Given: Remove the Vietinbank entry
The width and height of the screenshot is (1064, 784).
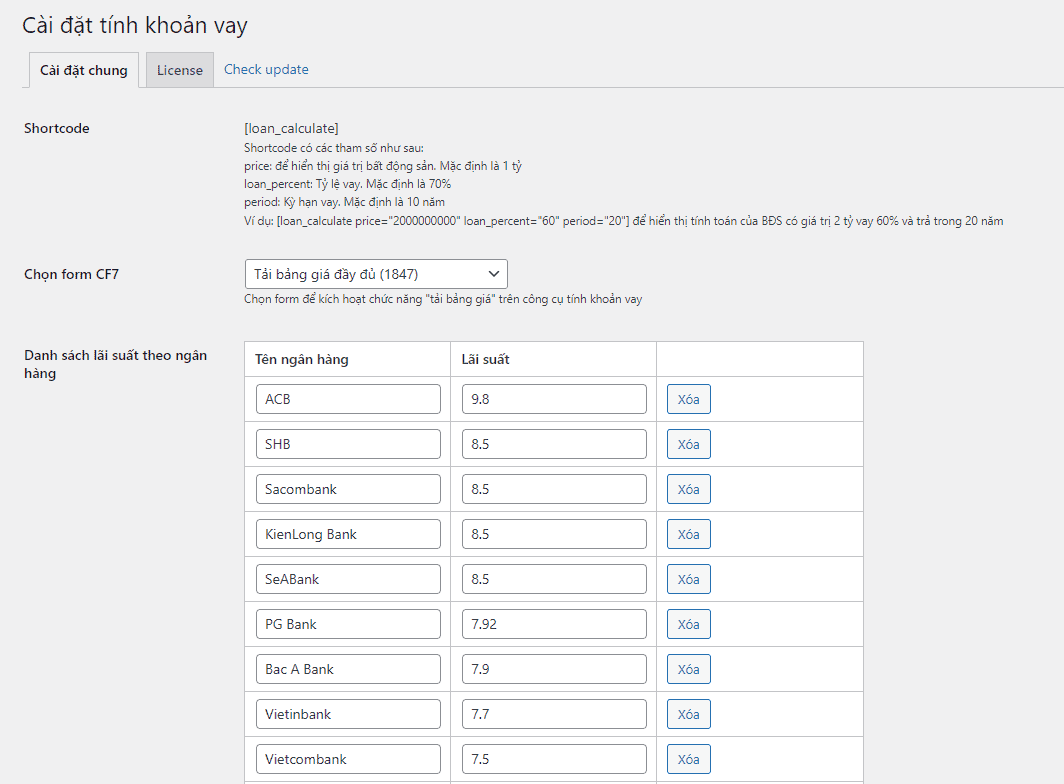Looking at the screenshot, I should point(688,714).
